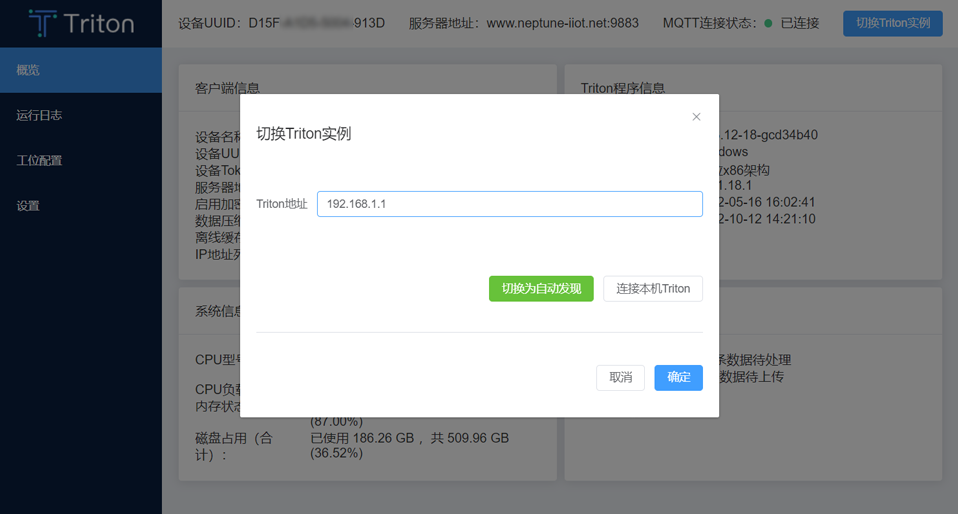This screenshot has height=514, width=958.
Task: Click the server address www.neptune-iiot.net:9883
Action: [562, 23]
